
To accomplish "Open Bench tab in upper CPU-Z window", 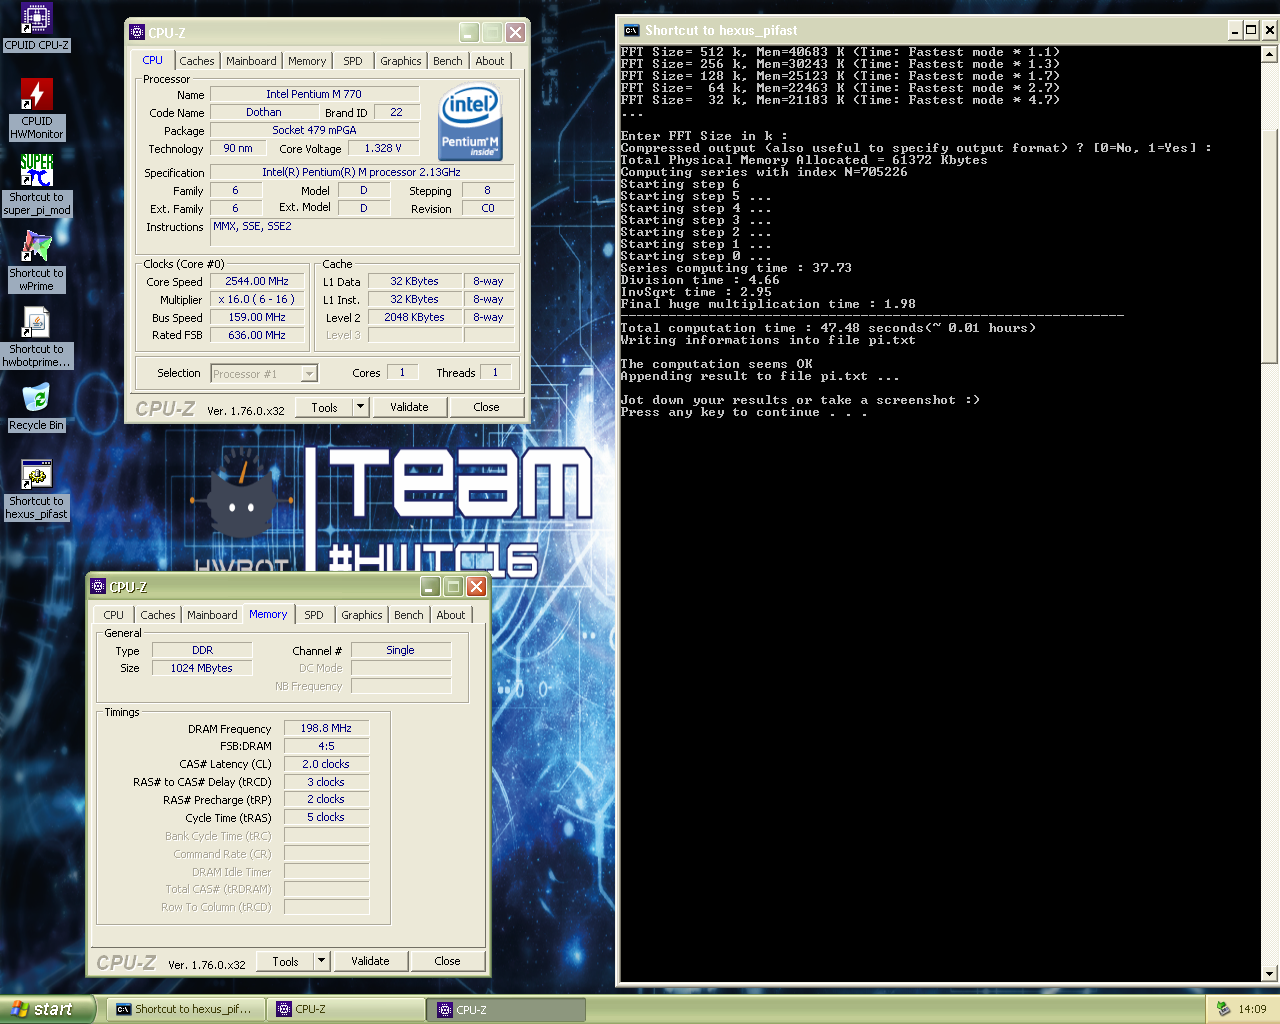I will pyautogui.click(x=448, y=61).
